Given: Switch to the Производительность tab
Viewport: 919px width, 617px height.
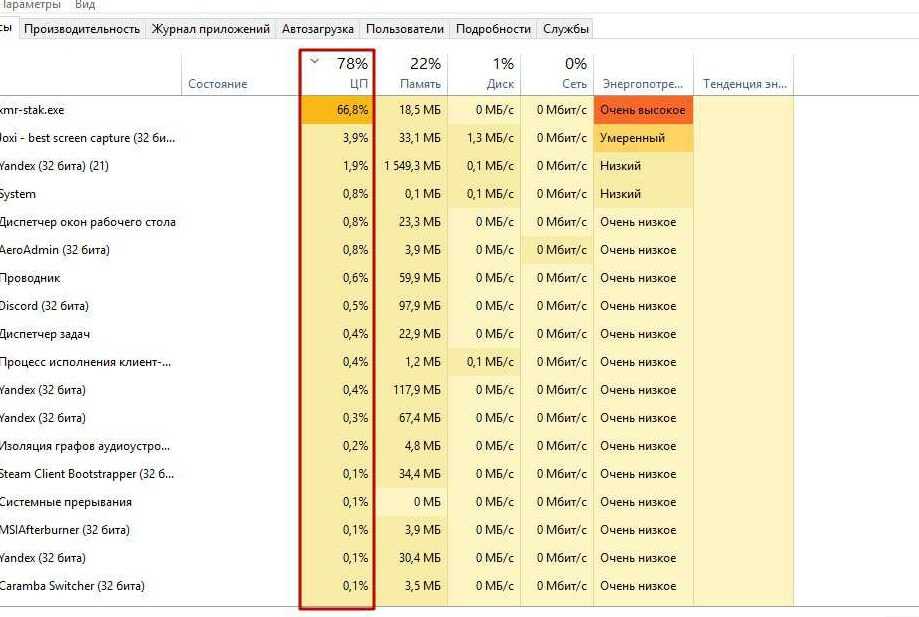Looking at the screenshot, I should [x=82, y=29].
